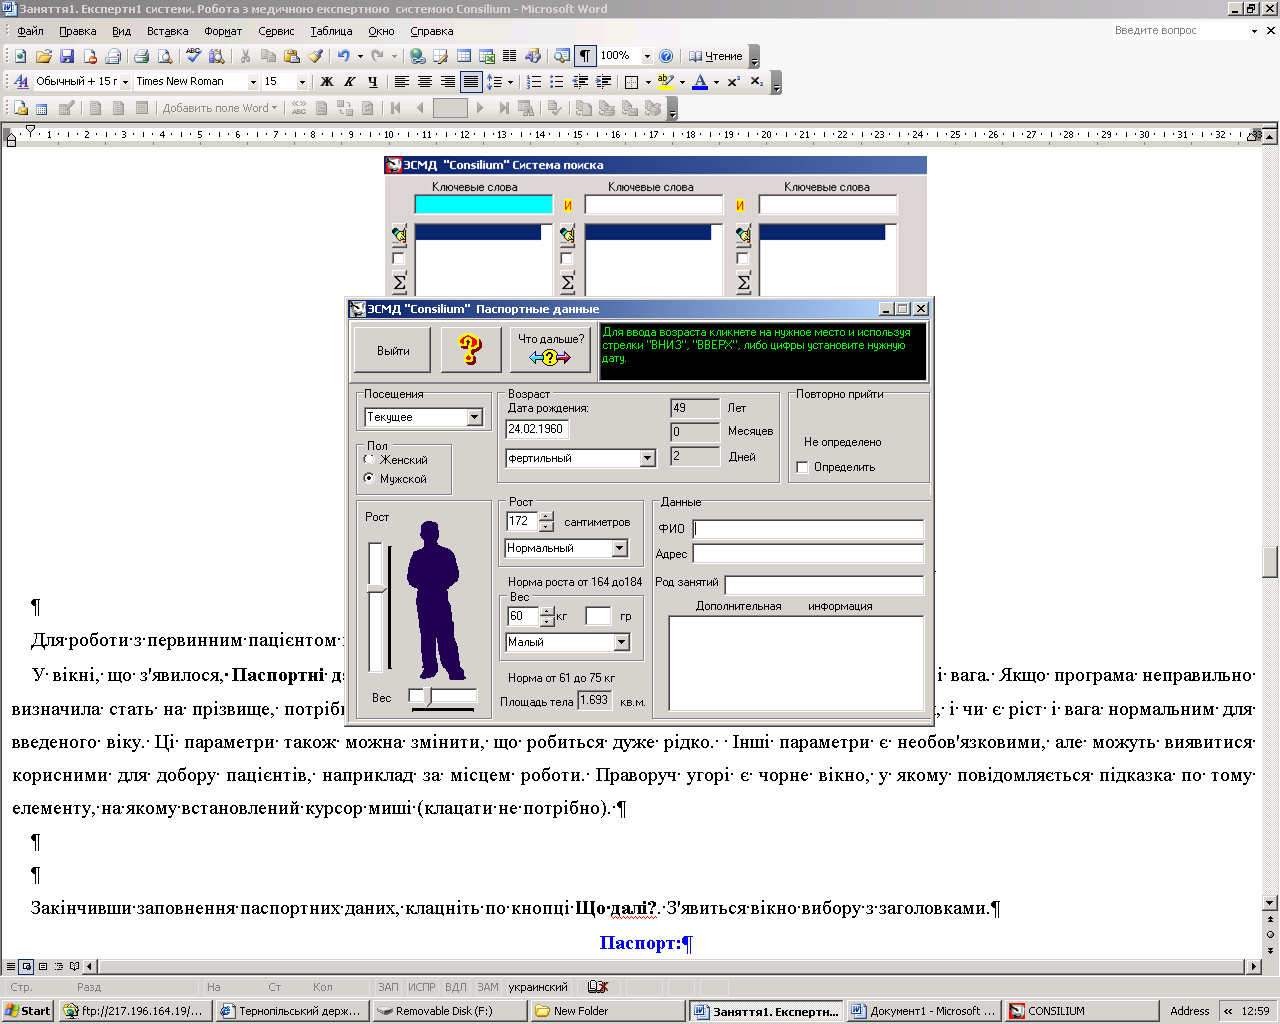
Task: Click the Вес horizontal slider handle
Action: [x=430, y=696]
